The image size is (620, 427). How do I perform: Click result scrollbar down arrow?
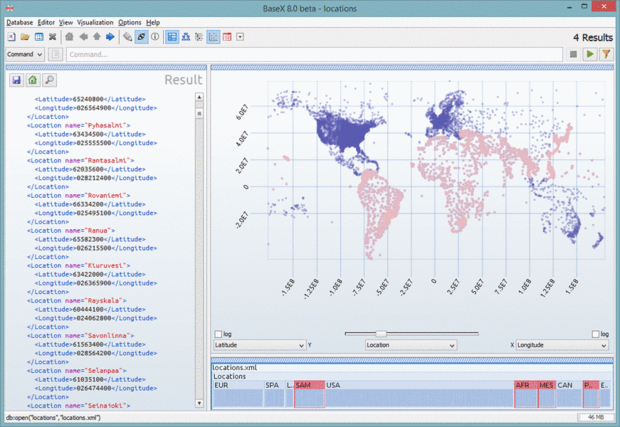(199, 403)
